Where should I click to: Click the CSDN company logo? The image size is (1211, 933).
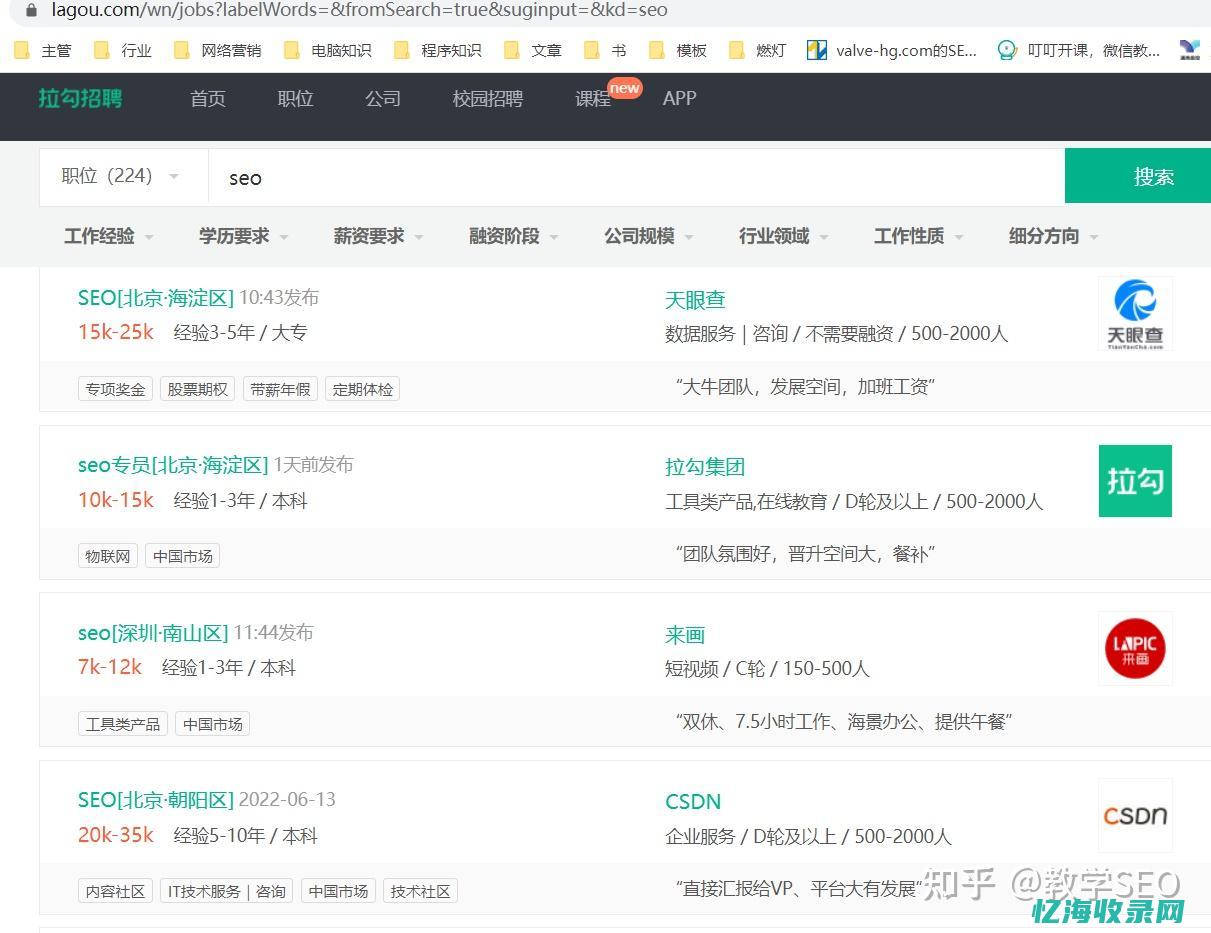click(1135, 815)
